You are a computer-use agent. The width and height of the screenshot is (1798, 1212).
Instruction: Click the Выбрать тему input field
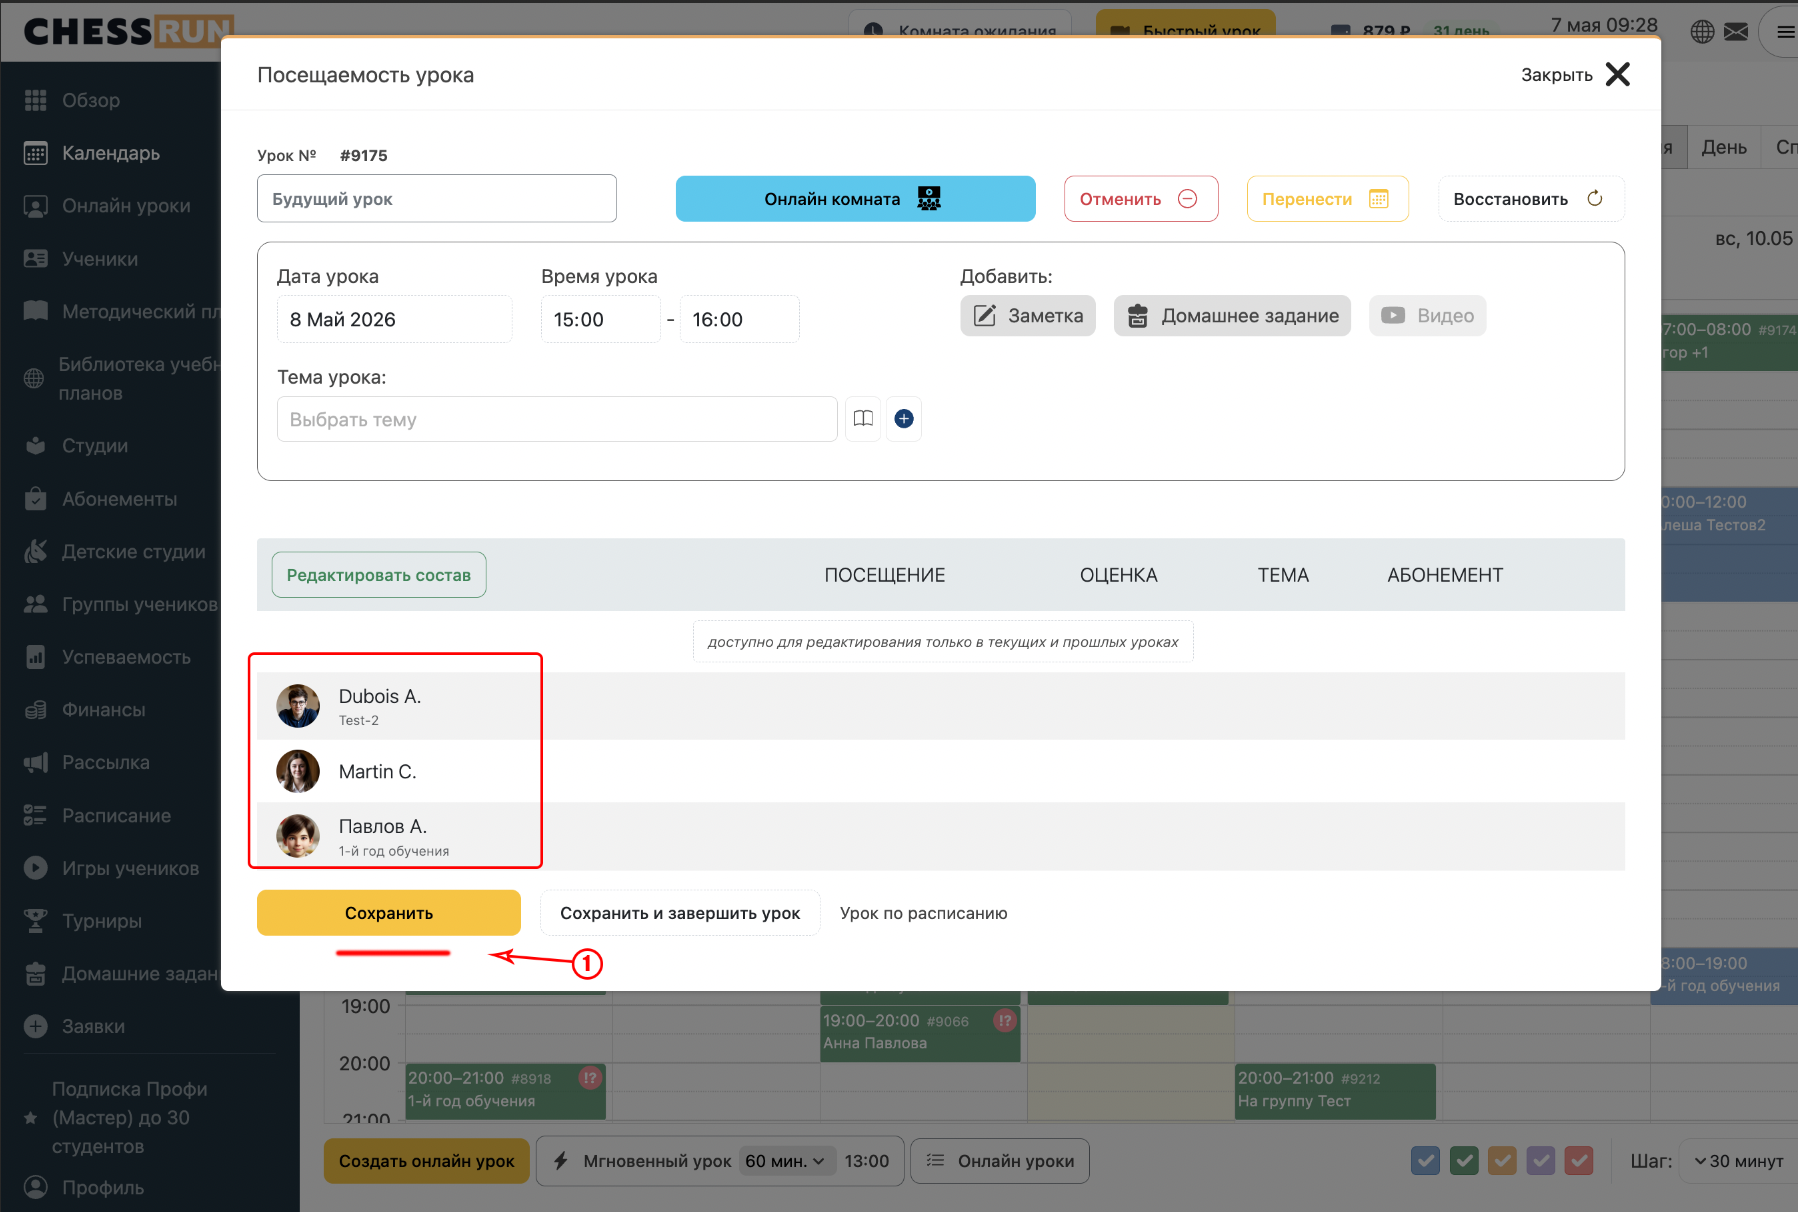[557, 419]
